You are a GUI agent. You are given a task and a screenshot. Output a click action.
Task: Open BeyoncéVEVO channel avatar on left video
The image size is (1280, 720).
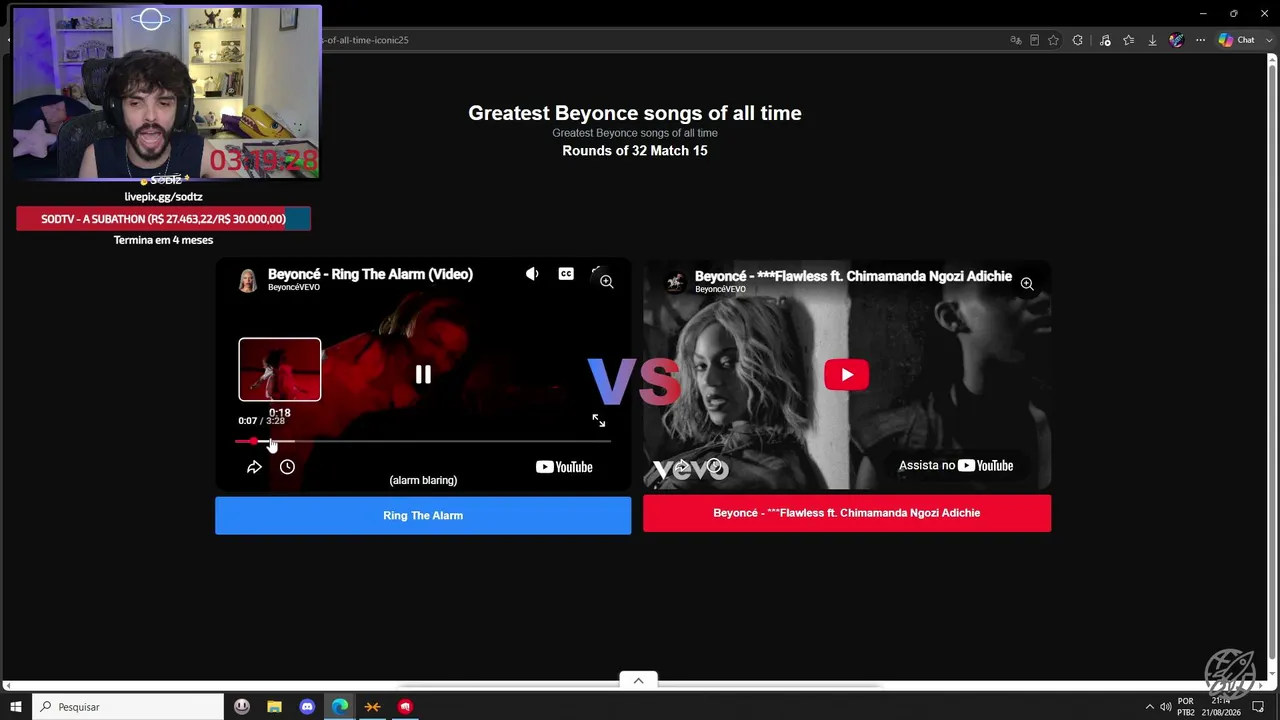(x=247, y=280)
